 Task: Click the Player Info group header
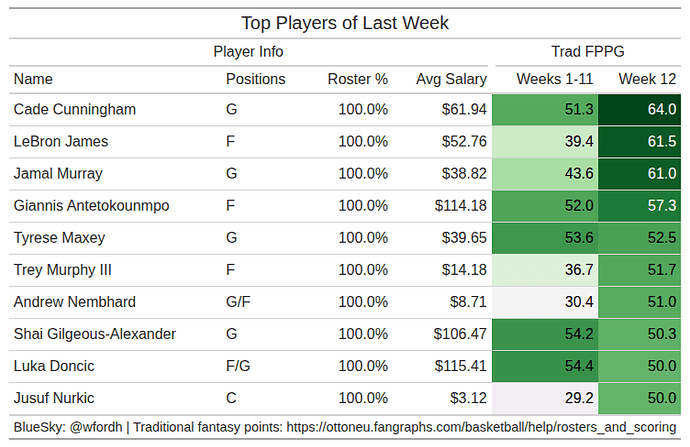pos(248,51)
